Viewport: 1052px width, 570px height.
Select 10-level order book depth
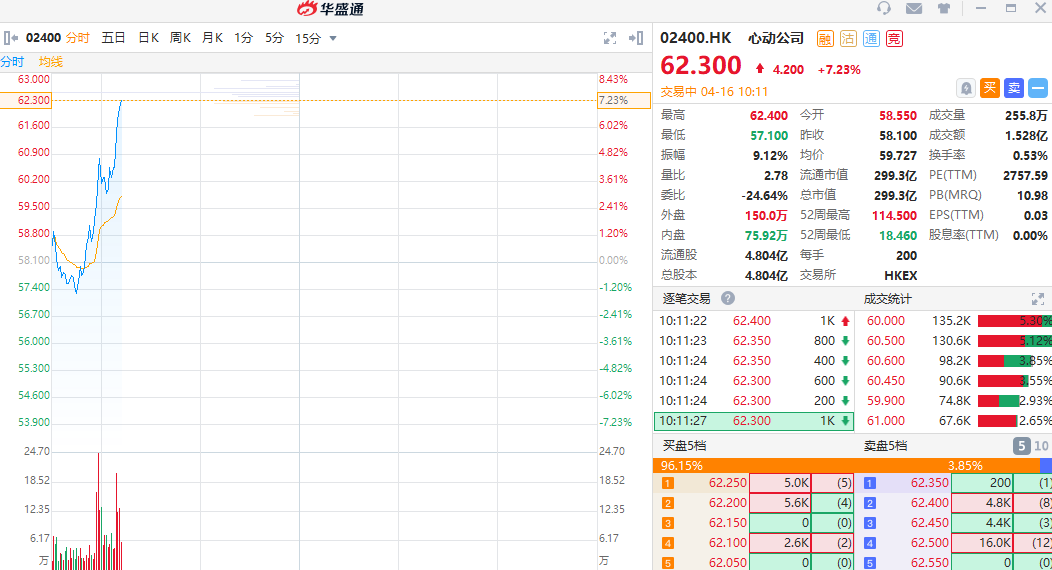[x=1041, y=446]
